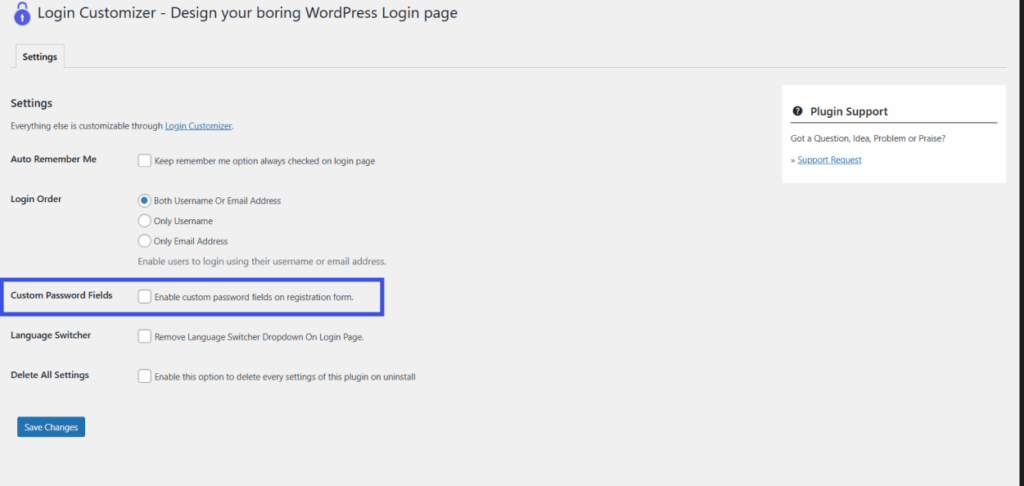Click the Custom Password Fields label
This screenshot has height=486, width=1024.
(x=61, y=295)
